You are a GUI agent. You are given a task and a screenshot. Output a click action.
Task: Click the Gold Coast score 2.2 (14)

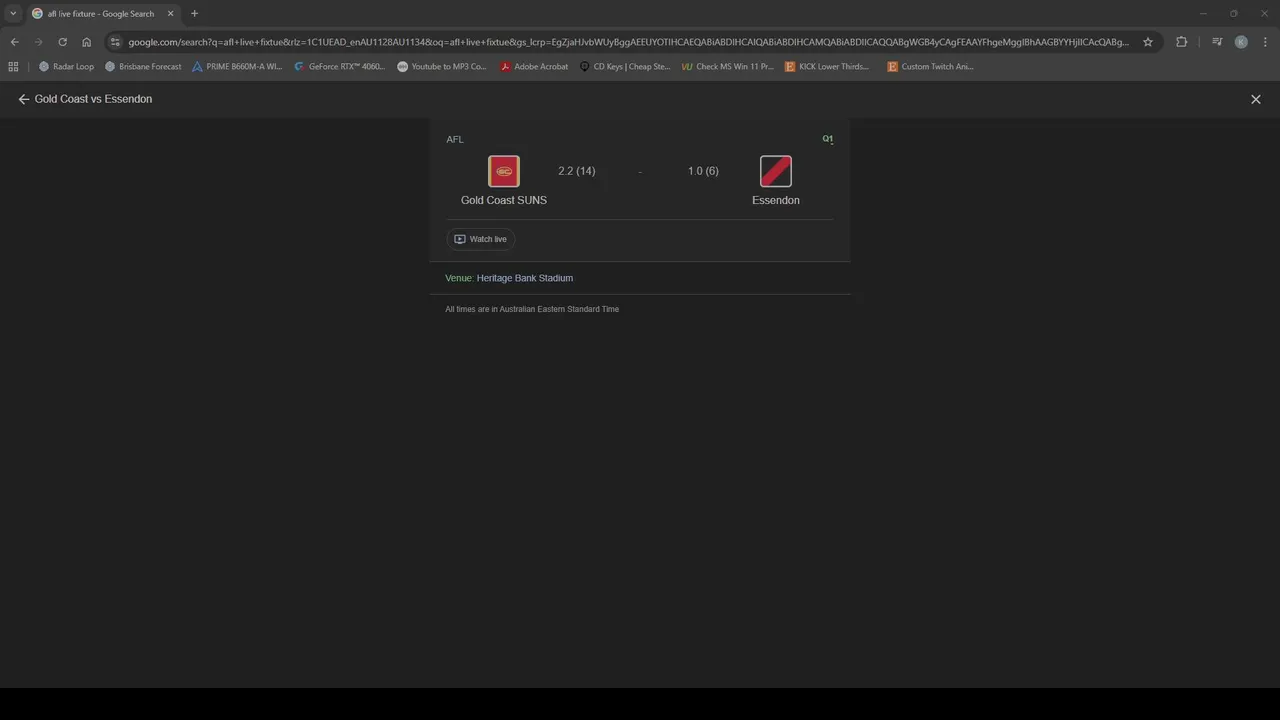(x=577, y=171)
